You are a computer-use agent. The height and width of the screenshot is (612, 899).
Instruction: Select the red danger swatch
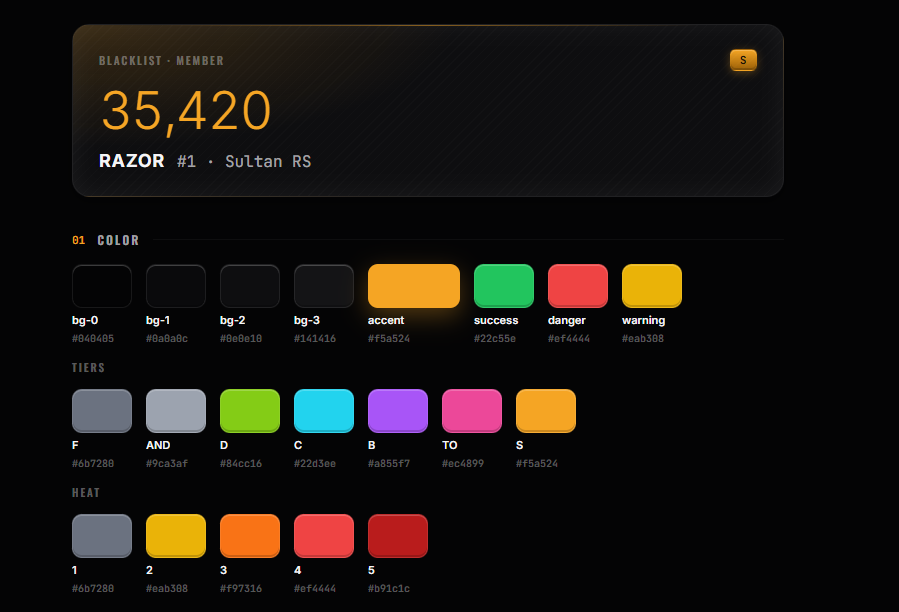click(578, 286)
